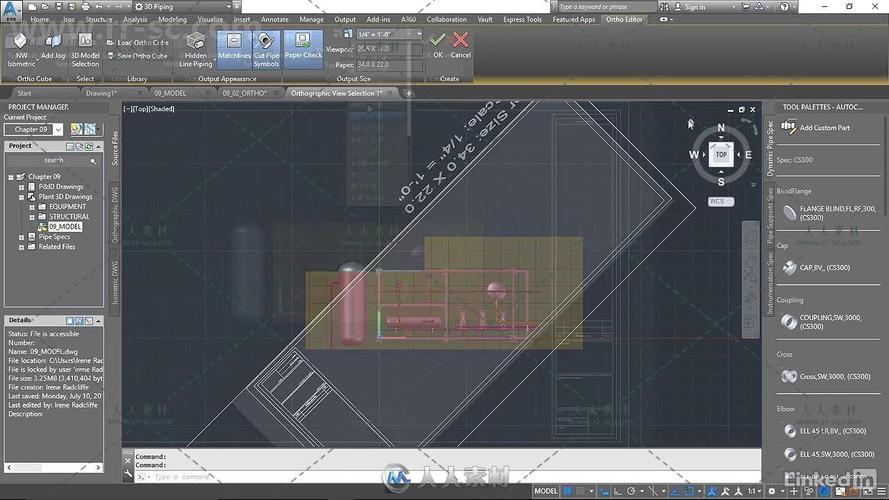Select the ELL 45,SW,3000, (CS300) palette item
889x500 pixels.
pos(829,454)
